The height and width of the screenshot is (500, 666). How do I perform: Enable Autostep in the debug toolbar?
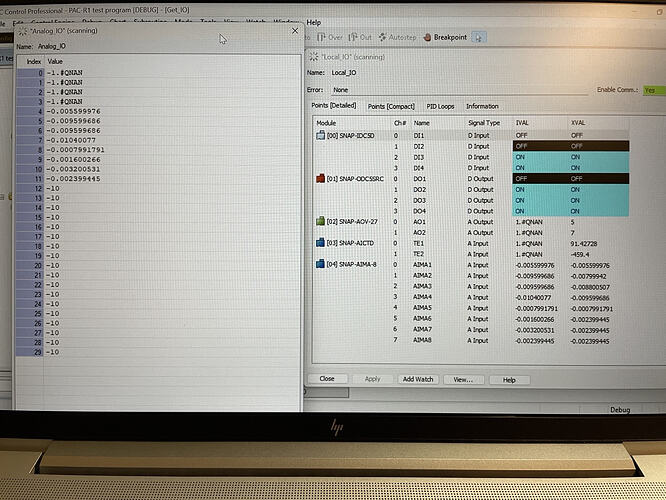(x=397, y=37)
